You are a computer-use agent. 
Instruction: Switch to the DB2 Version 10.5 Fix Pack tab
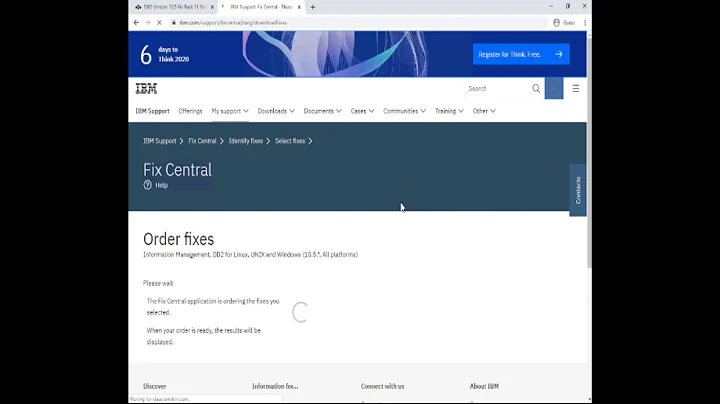click(174, 7)
